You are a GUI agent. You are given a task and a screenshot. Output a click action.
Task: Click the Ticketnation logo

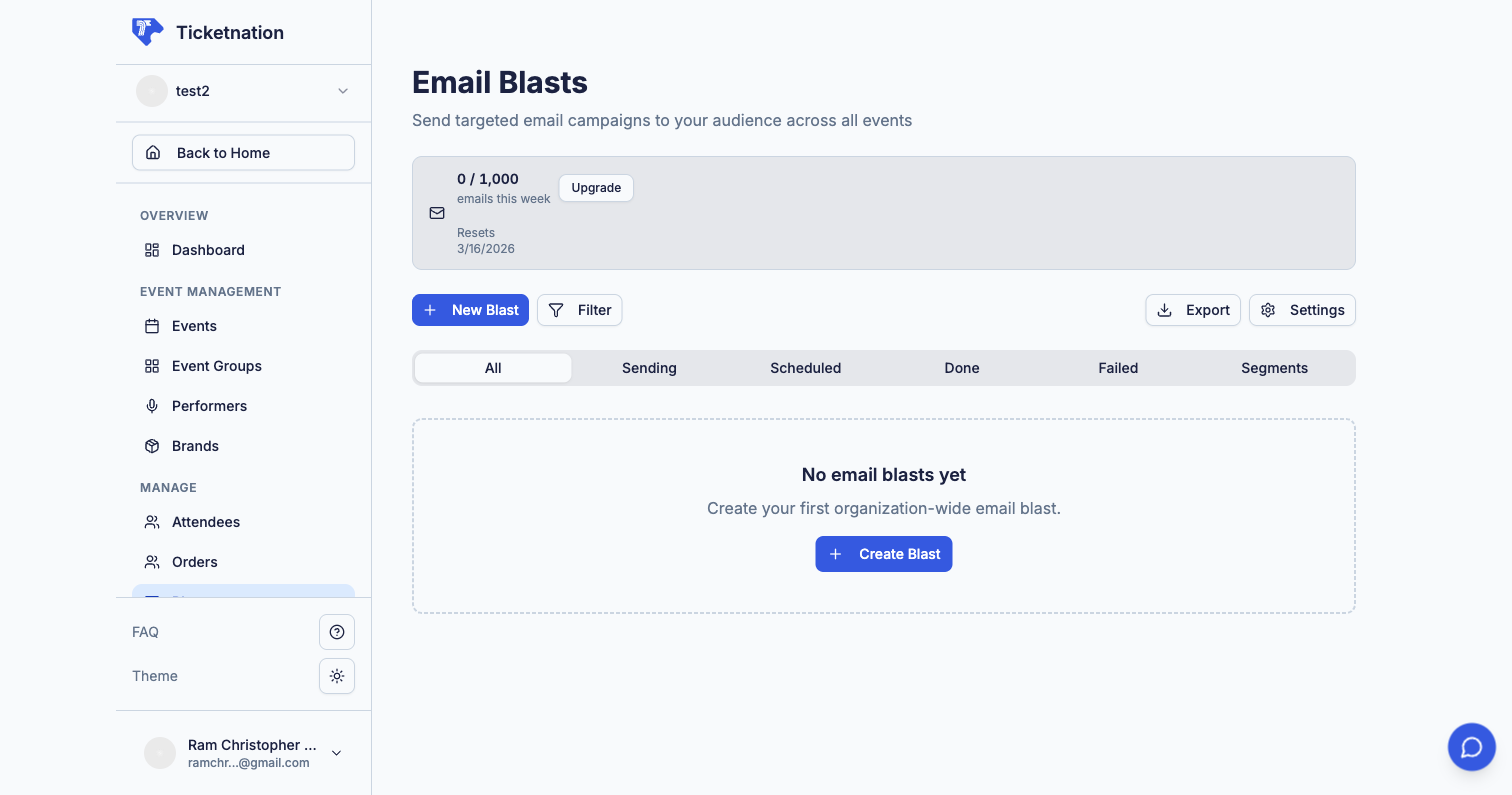coord(147,31)
